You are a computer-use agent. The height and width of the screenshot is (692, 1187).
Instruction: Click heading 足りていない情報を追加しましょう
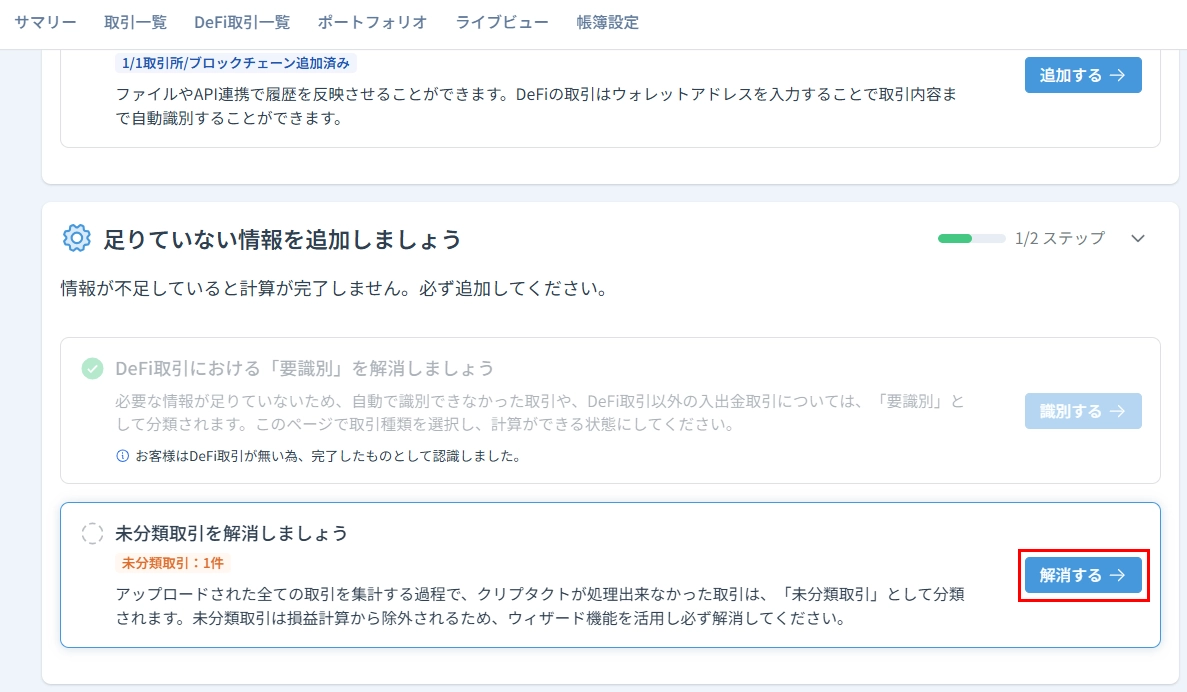[282, 239]
